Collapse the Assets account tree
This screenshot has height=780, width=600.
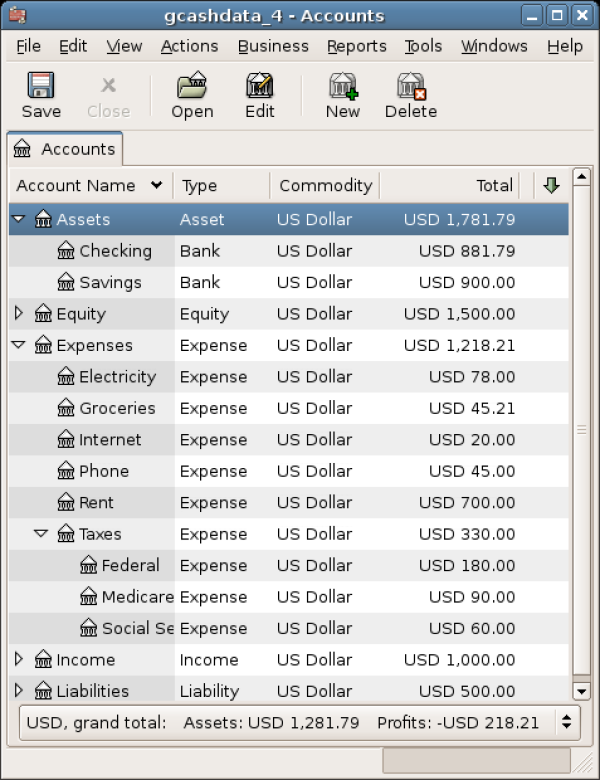(x=19, y=219)
